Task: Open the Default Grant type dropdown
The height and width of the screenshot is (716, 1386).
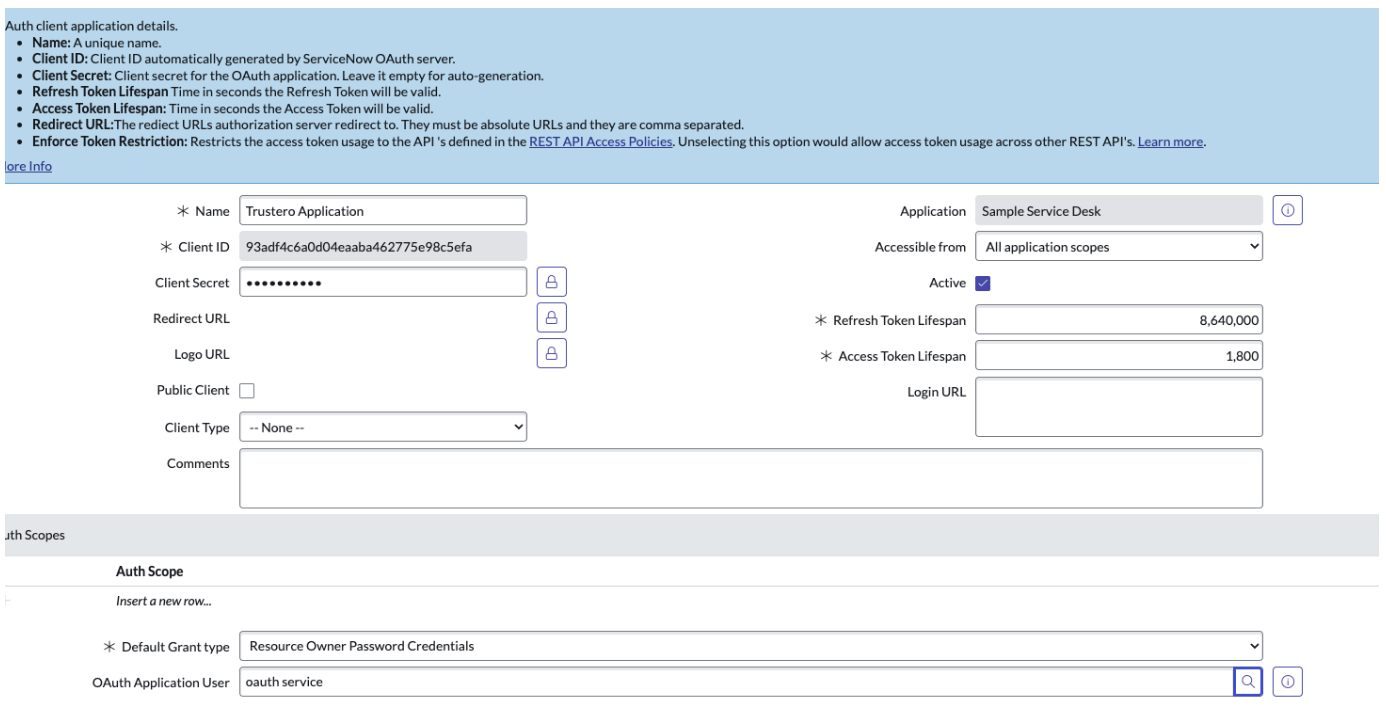Action: (x=751, y=646)
